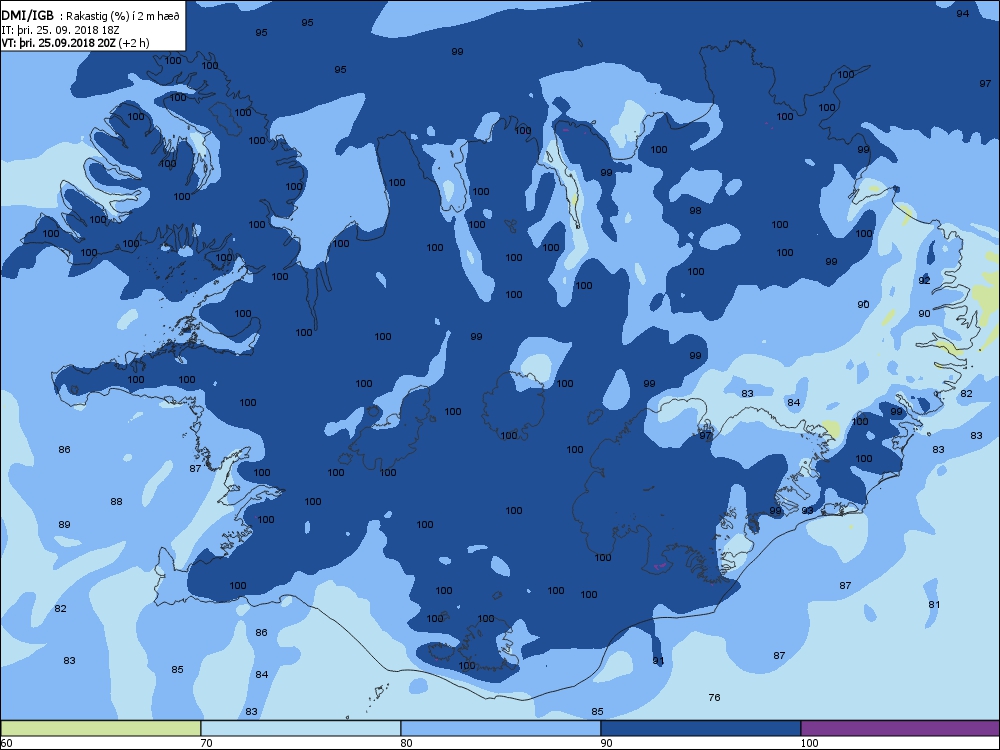
Task: Click the legend scale label "60"
Action: [x=6, y=743]
